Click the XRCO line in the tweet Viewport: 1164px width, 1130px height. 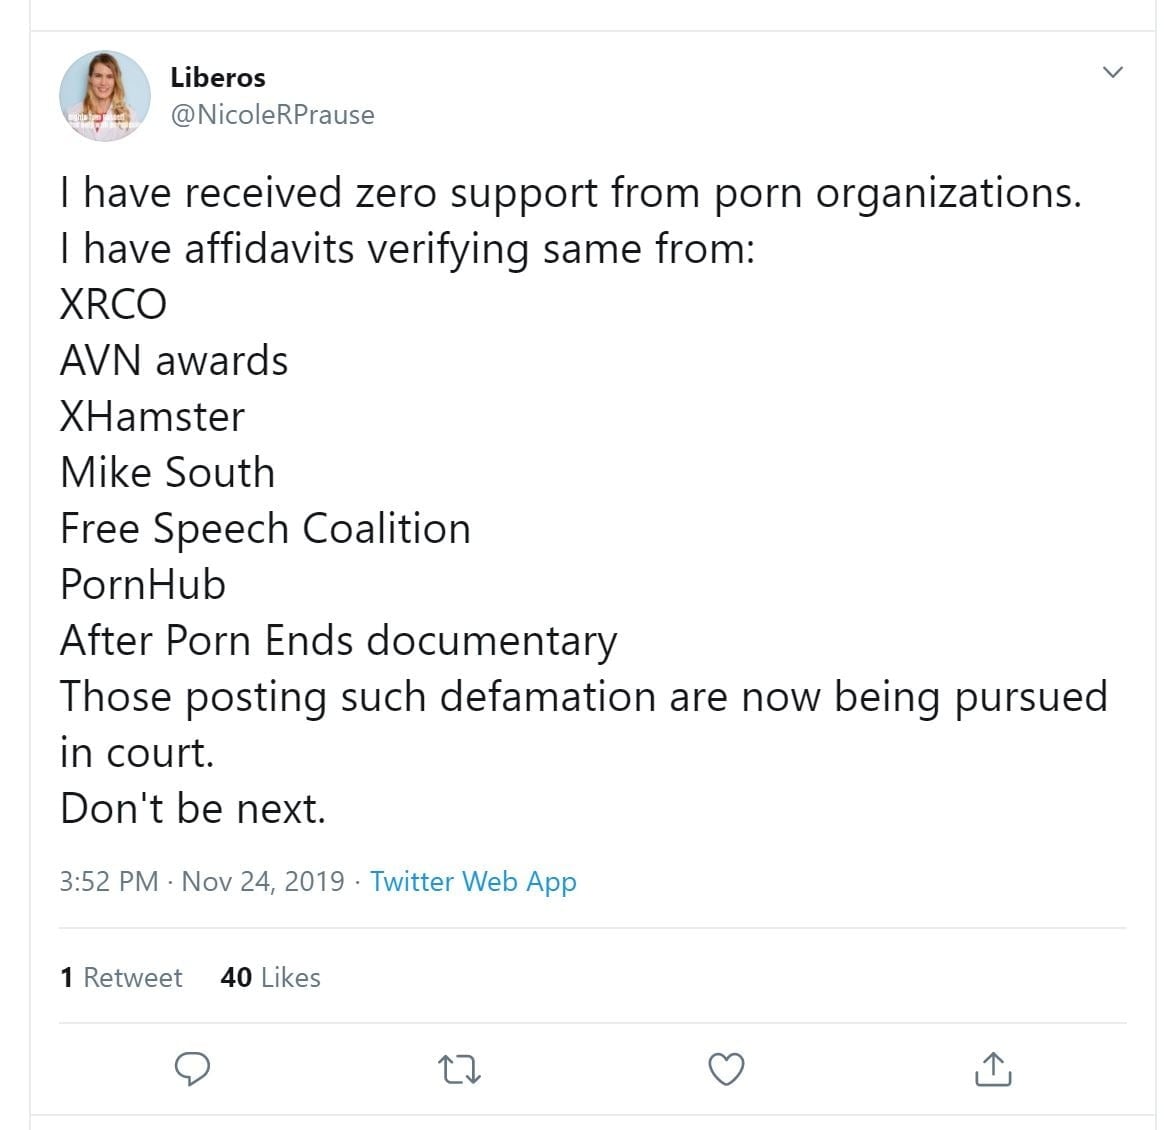(x=113, y=305)
